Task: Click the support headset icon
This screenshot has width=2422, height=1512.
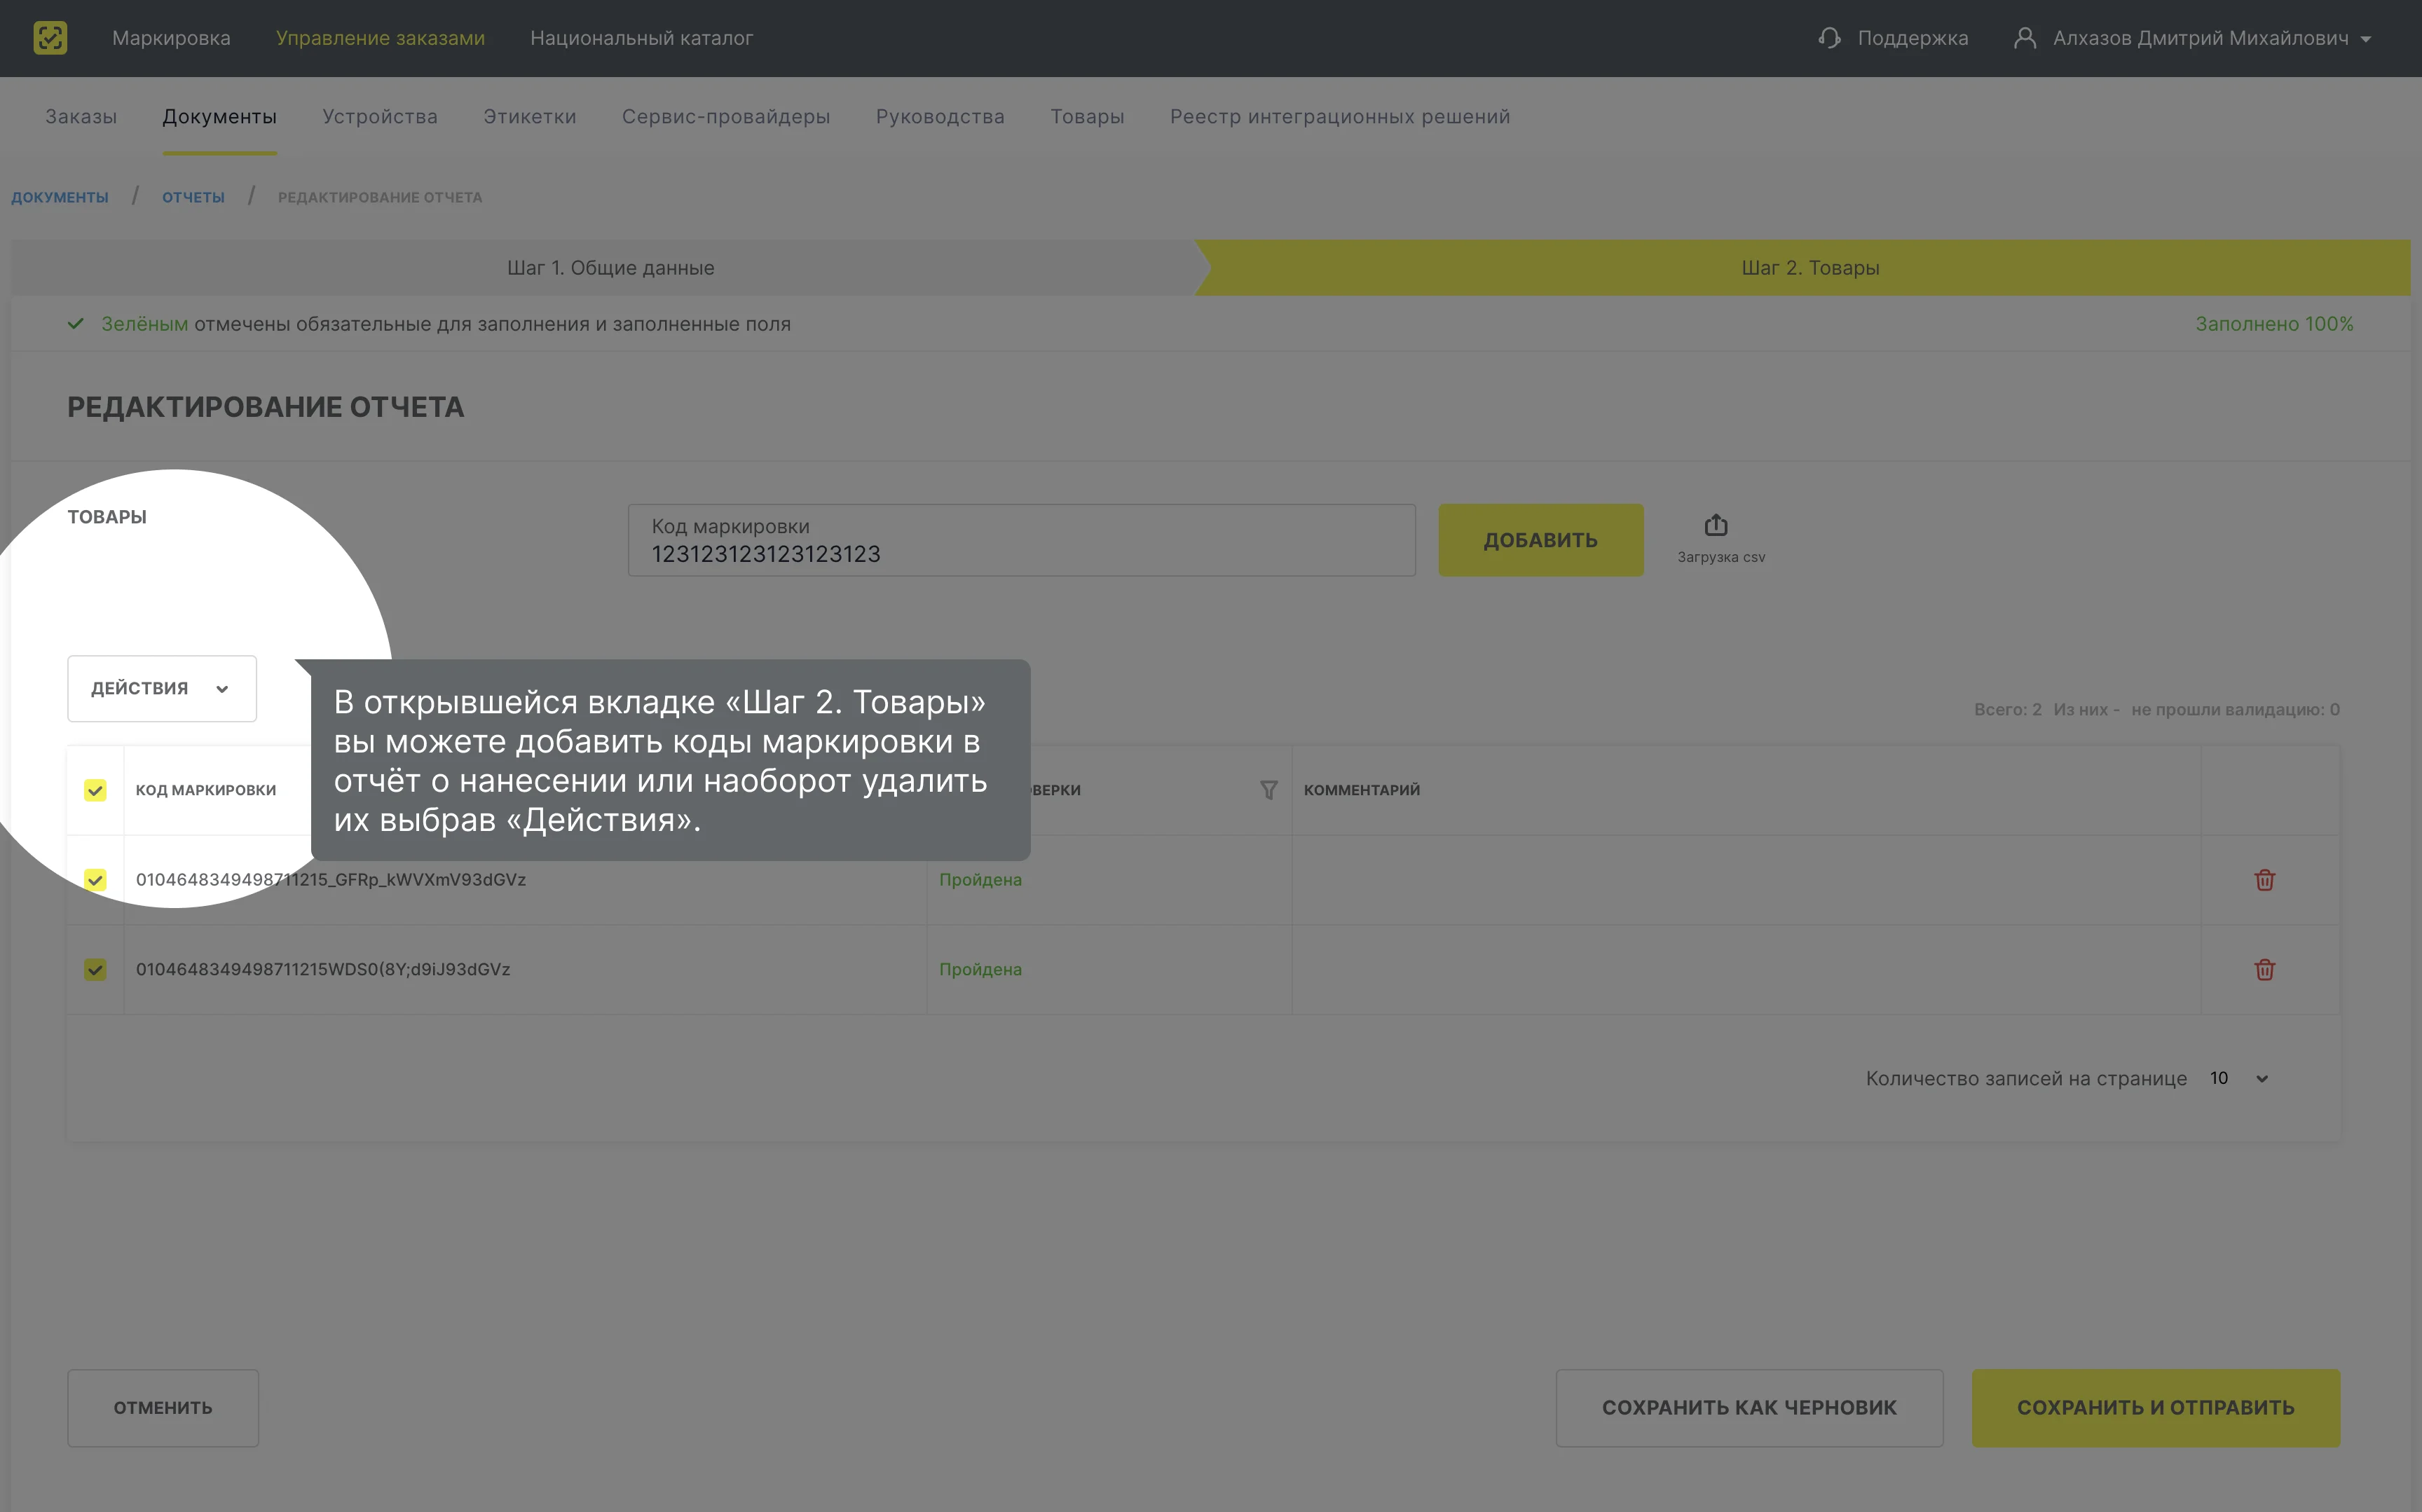Action: coord(1829,38)
